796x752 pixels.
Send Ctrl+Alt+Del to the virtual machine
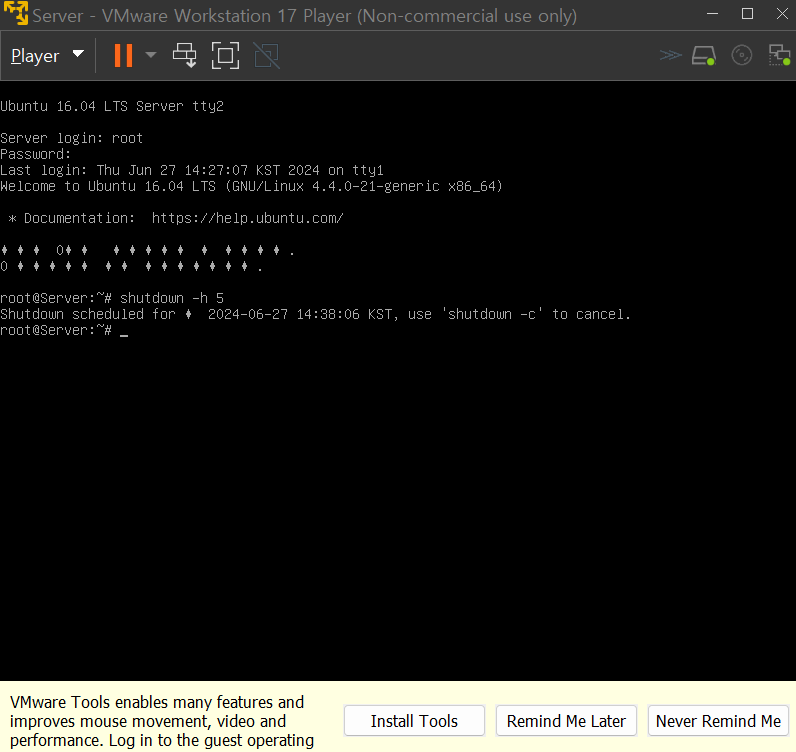tap(185, 55)
